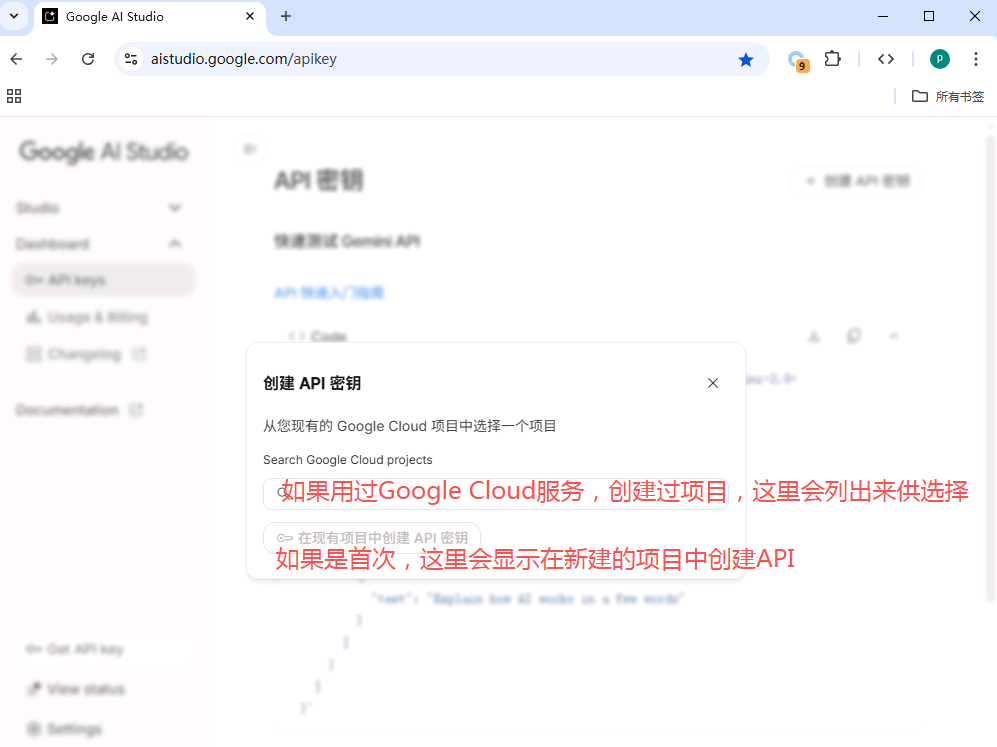Image resolution: width=997 pixels, height=747 pixels.
Task: Open the 所有书签 folder
Action: click(947, 96)
